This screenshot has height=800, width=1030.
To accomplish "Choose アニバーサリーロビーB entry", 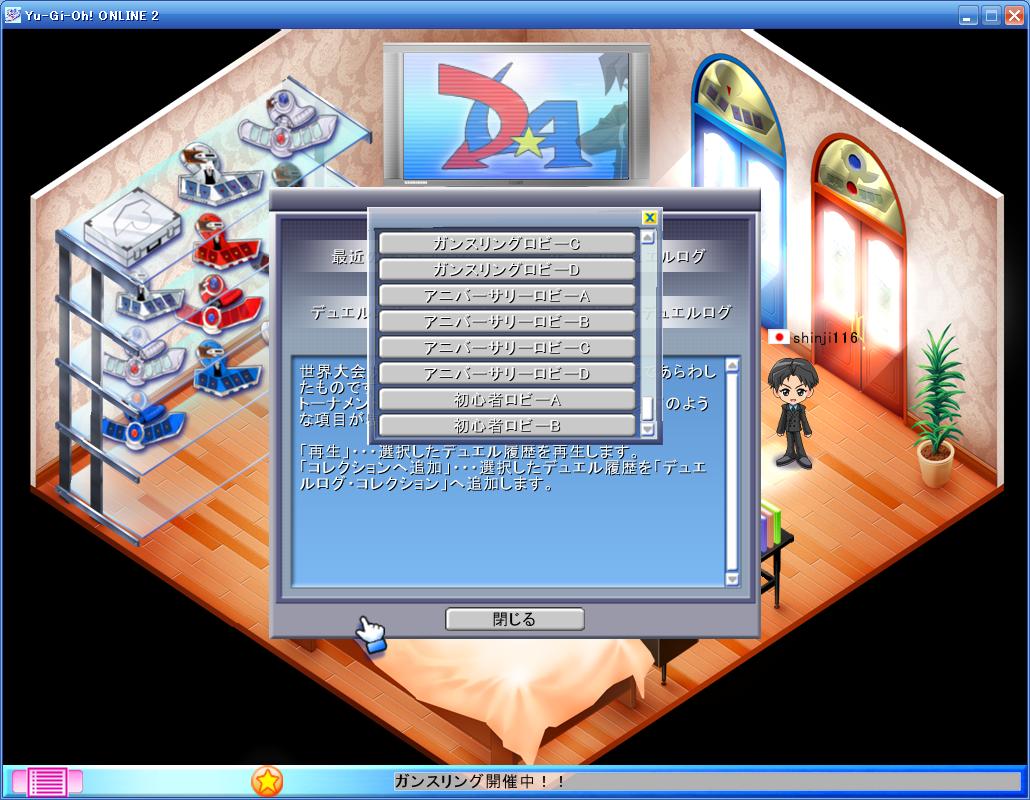I will tap(507, 322).
